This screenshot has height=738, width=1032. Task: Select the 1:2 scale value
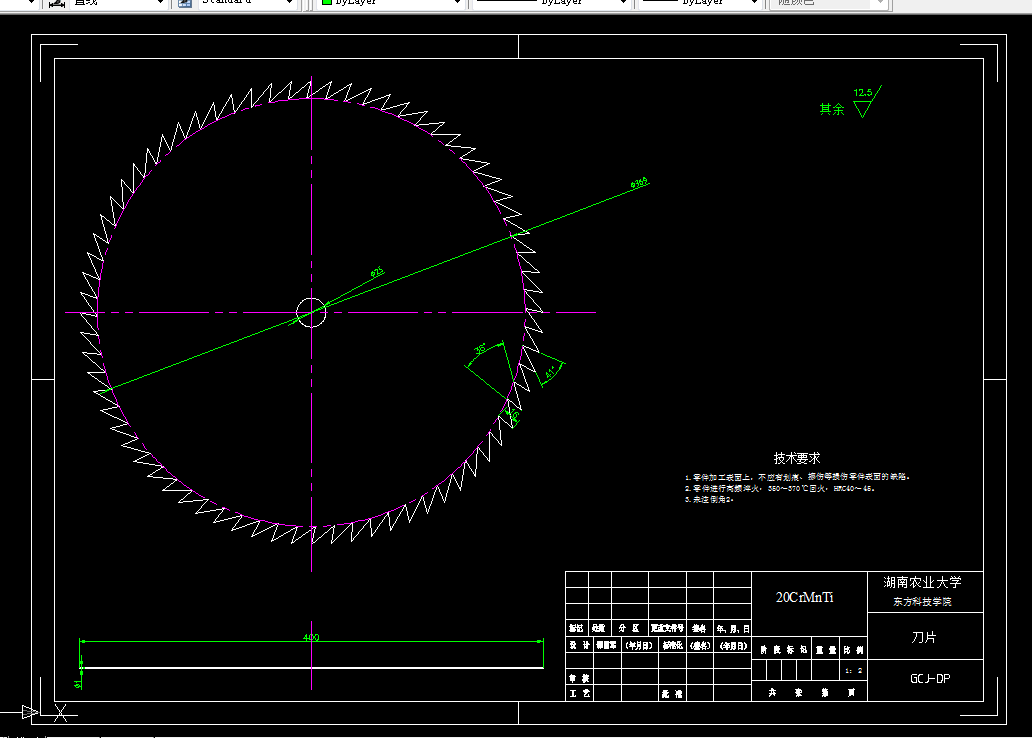(854, 671)
